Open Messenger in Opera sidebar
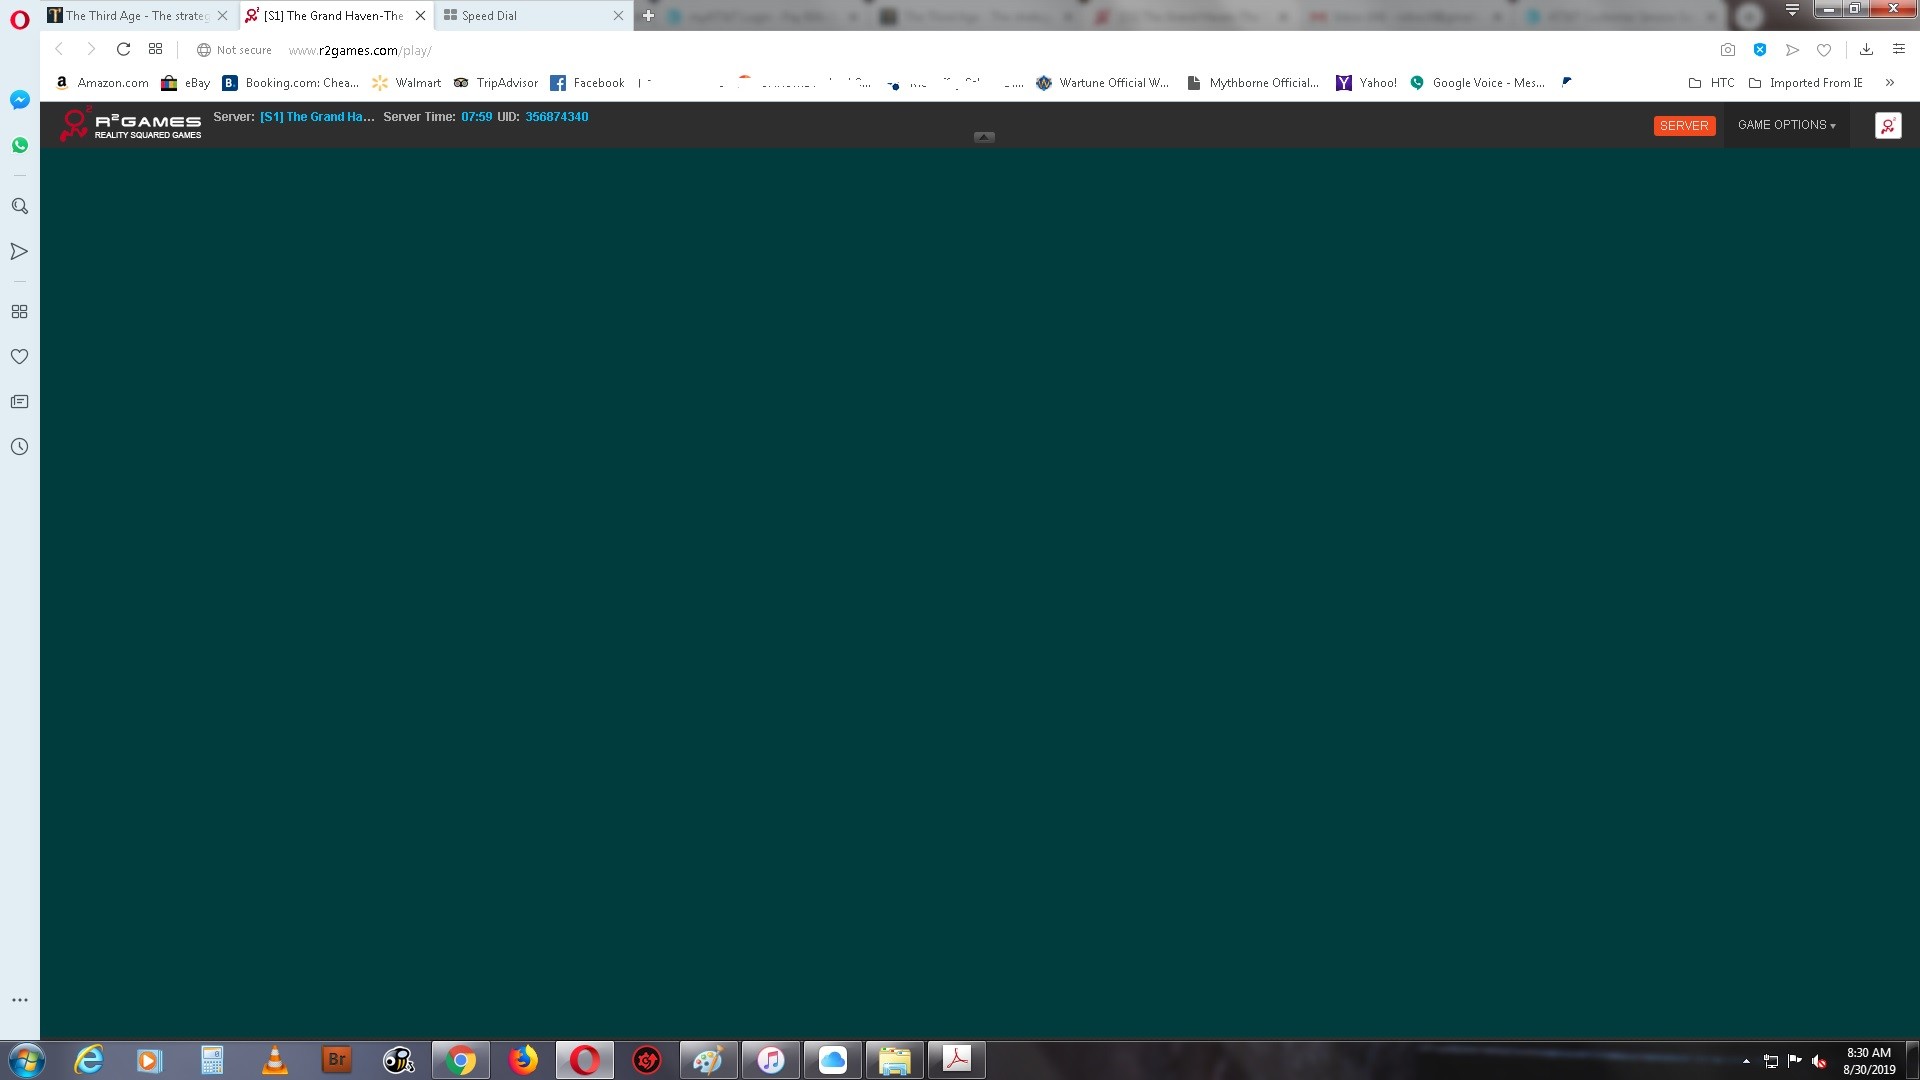 point(19,100)
